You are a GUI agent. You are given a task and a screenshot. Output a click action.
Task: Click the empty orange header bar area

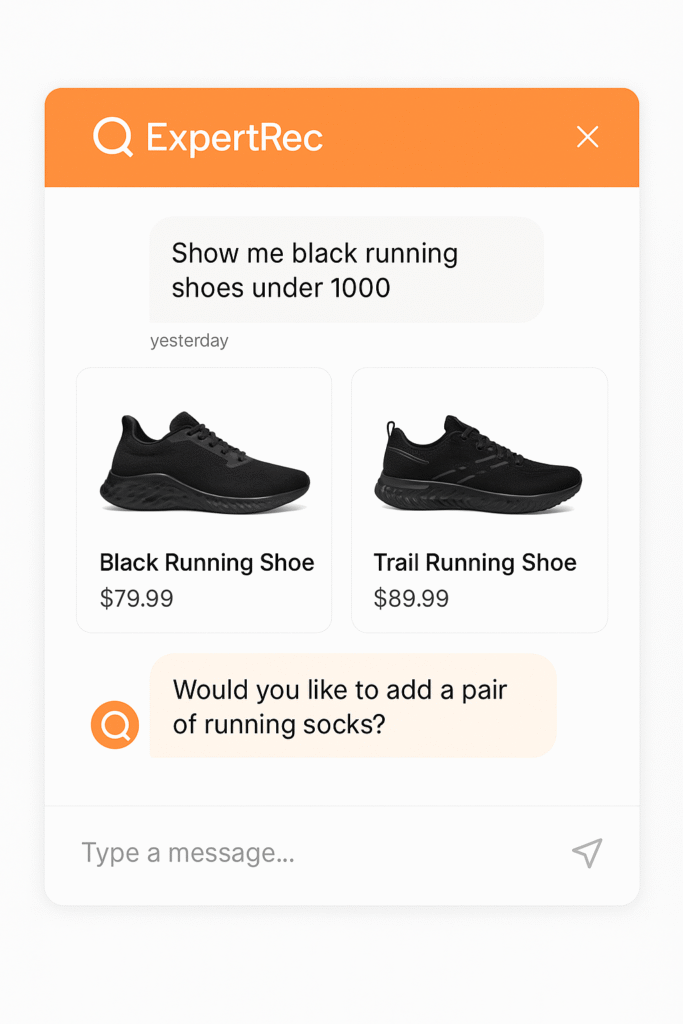pos(450,138)
